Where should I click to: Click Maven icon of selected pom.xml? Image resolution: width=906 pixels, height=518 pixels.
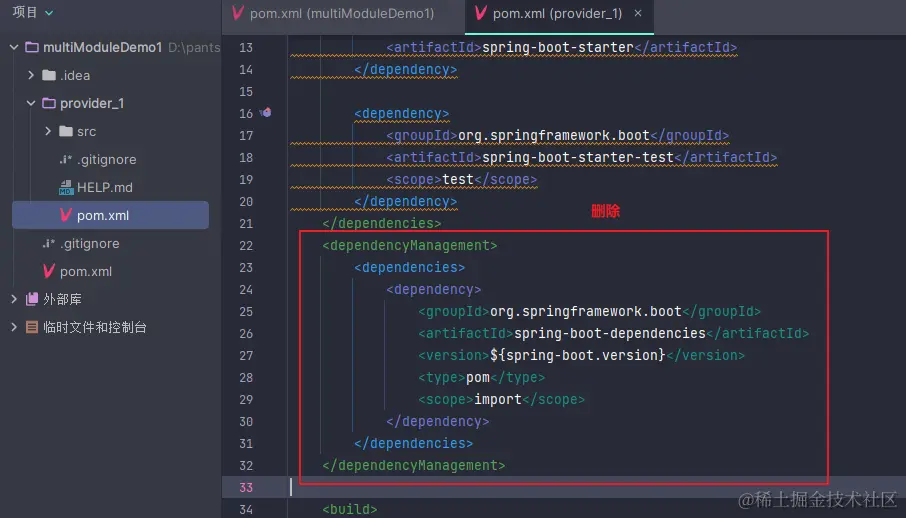66,215
